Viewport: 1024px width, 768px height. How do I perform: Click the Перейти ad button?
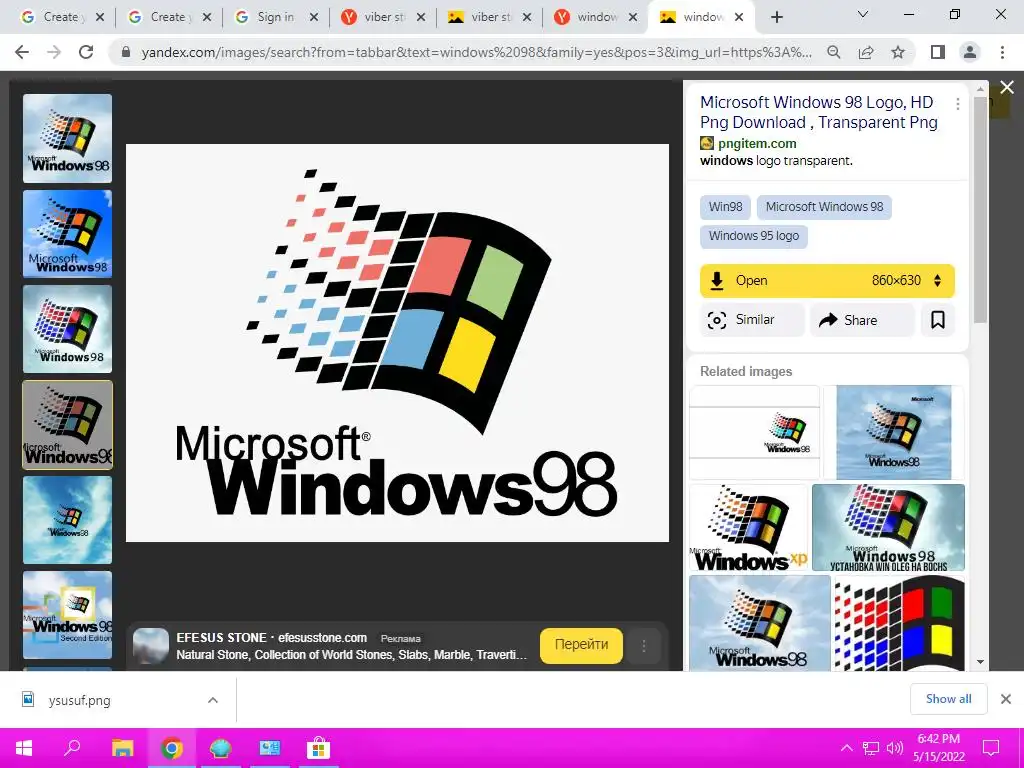click(x=581, y=645)
